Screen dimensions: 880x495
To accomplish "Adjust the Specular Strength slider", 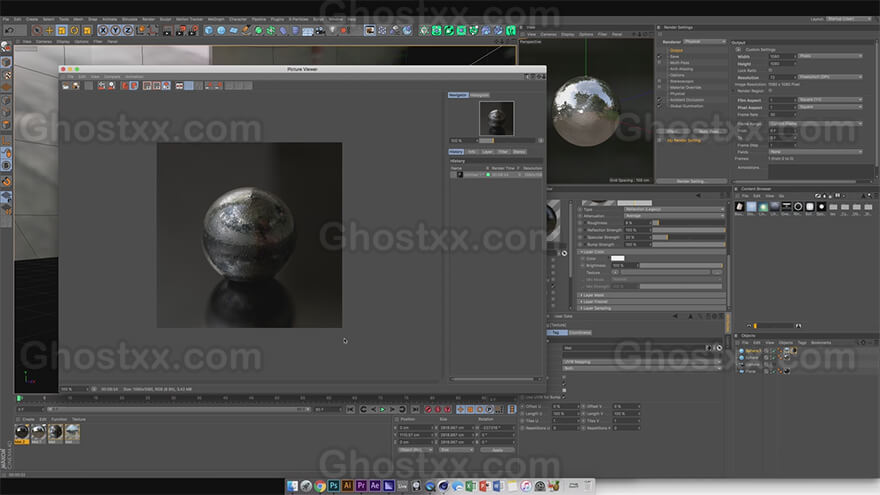I will coord(689,237).
